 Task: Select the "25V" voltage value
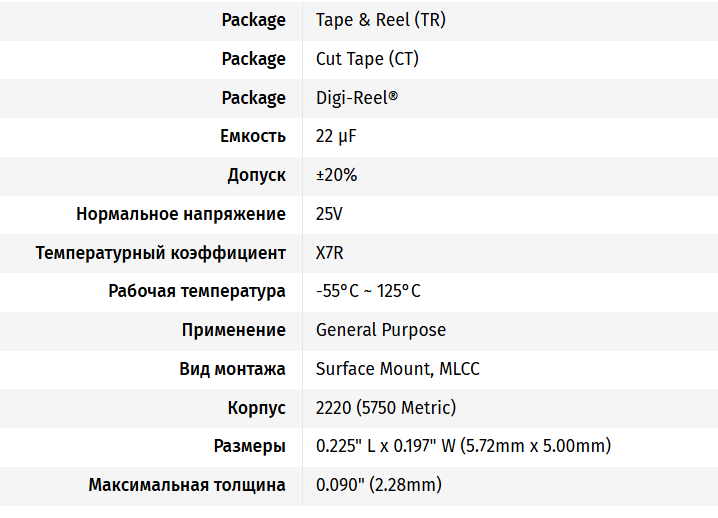click(329, 214)
